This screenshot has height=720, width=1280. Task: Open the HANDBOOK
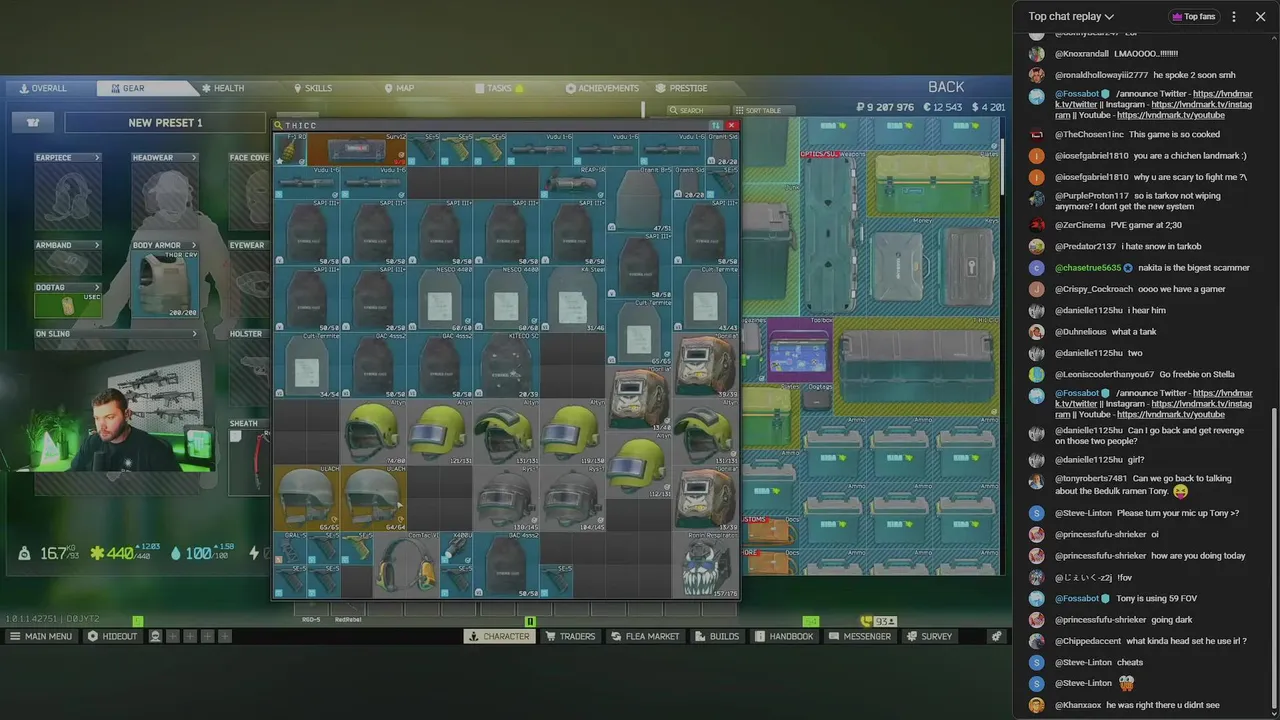[x=784, y=636]
